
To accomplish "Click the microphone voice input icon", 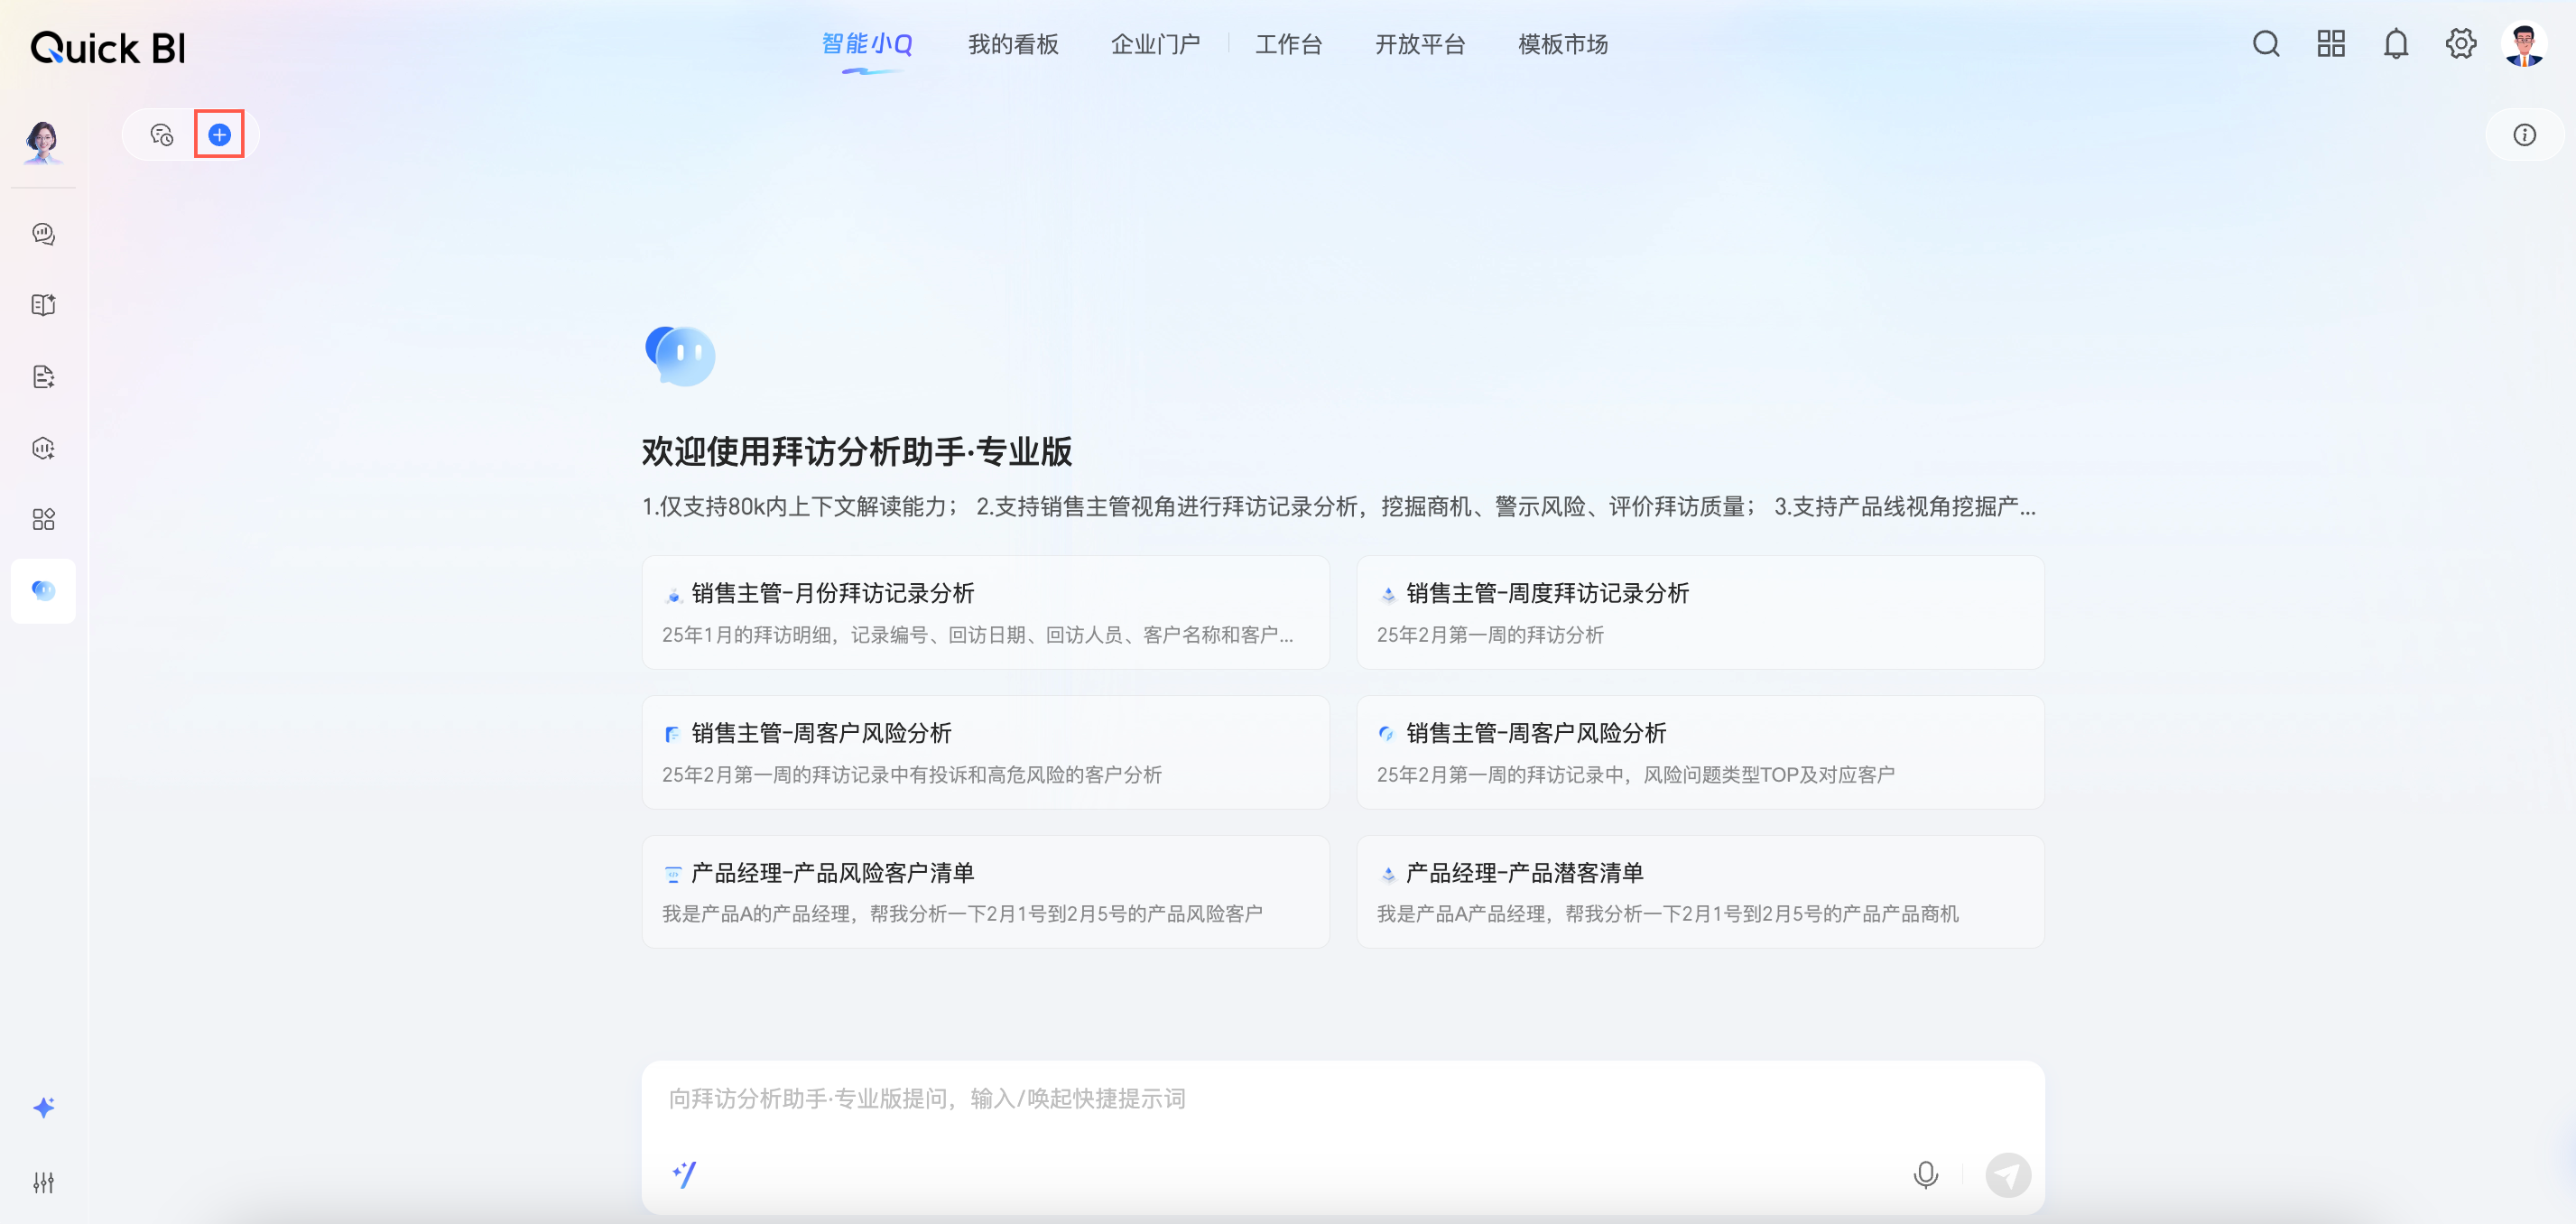I will [x=1925, y=1174].
